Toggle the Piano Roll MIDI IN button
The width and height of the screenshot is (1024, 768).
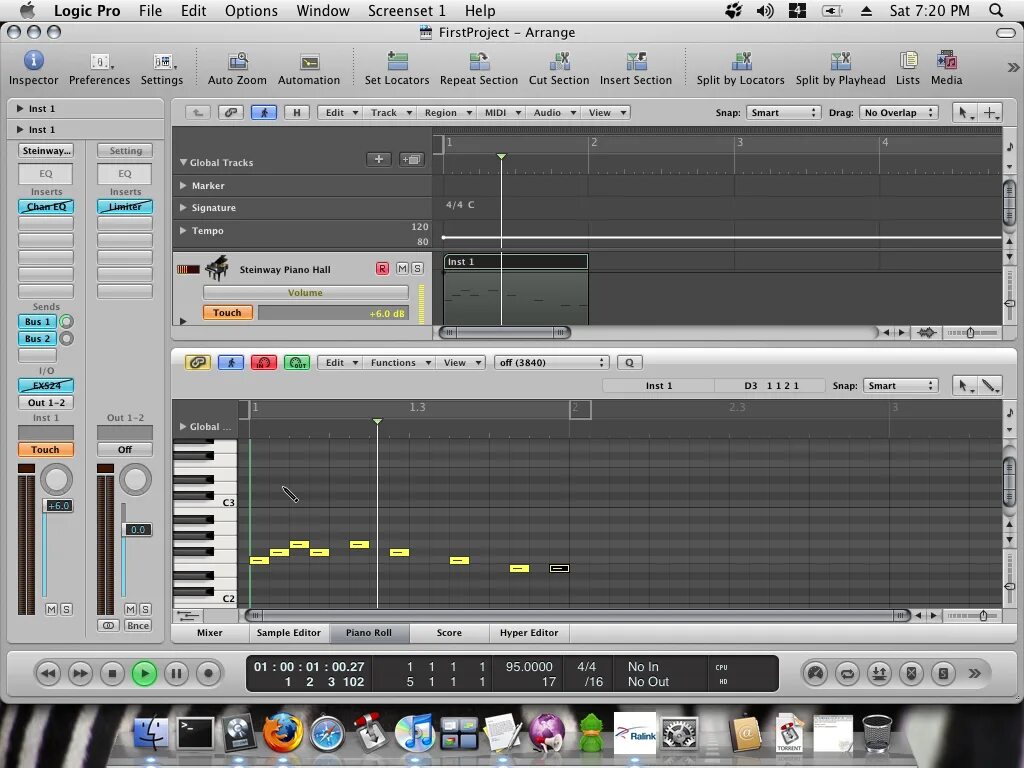click(264, 362)
